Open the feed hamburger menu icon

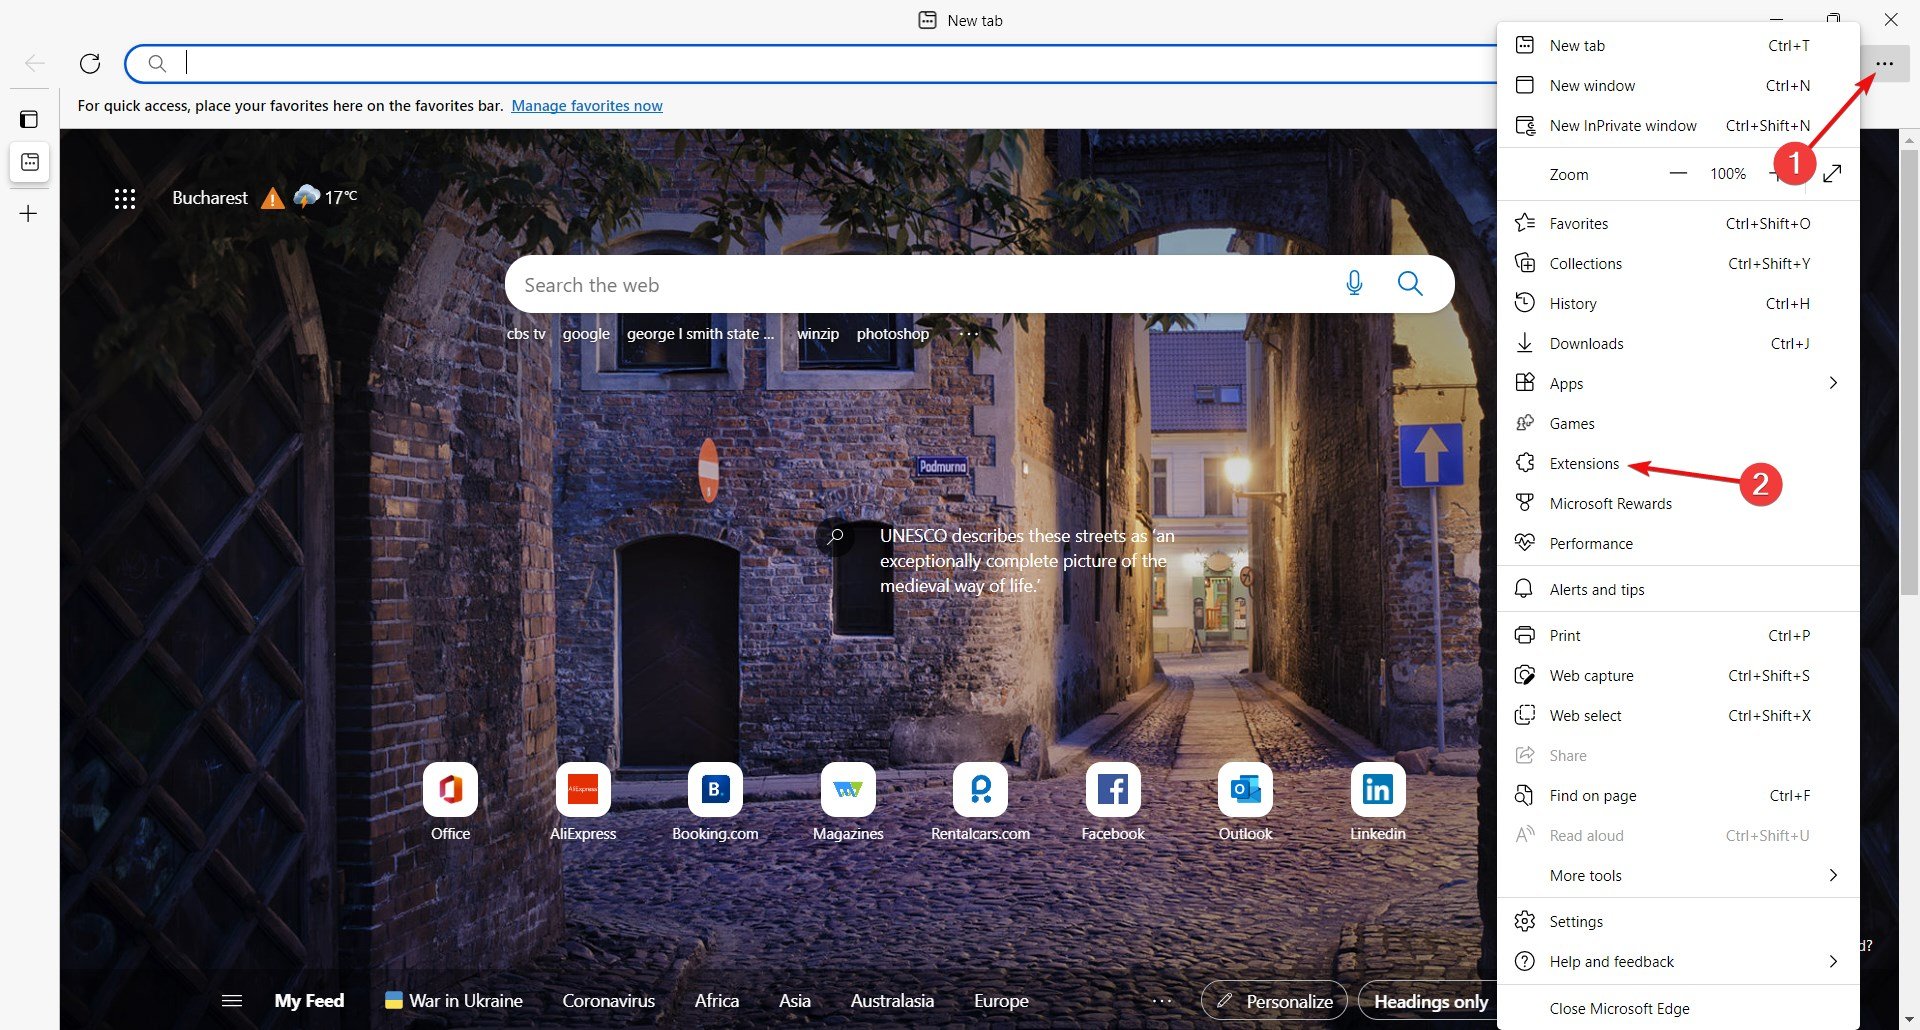click(x=232, y=1000)
